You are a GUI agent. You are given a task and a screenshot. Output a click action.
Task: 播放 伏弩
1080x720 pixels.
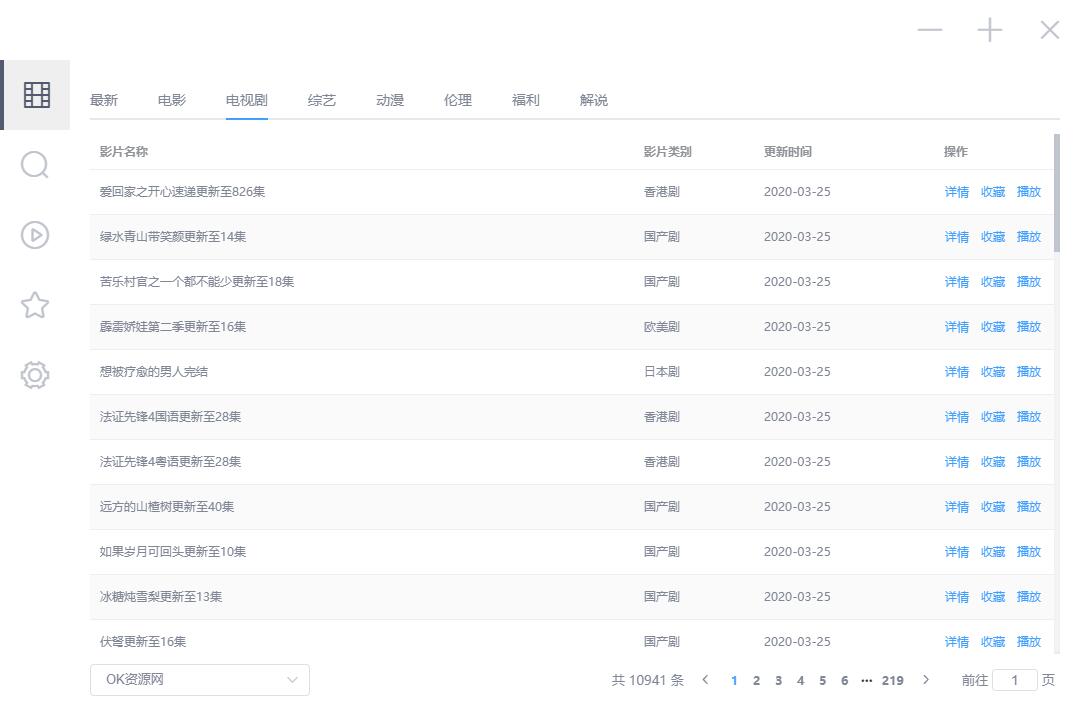[x=1029, y=641]
